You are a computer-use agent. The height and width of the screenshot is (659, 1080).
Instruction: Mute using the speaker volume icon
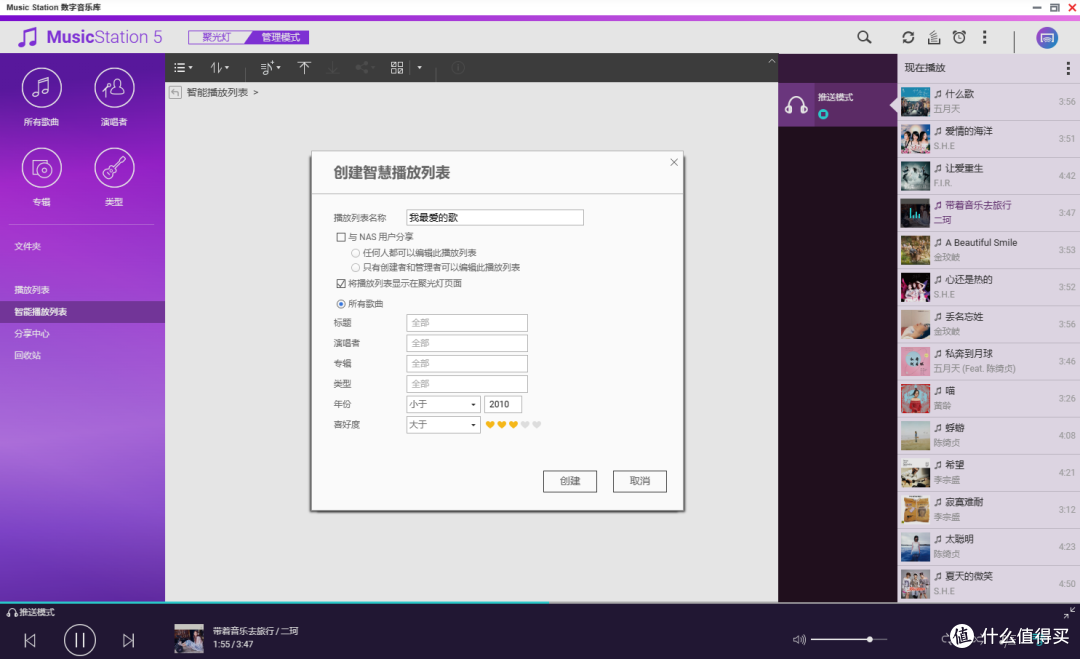(799, 640)
